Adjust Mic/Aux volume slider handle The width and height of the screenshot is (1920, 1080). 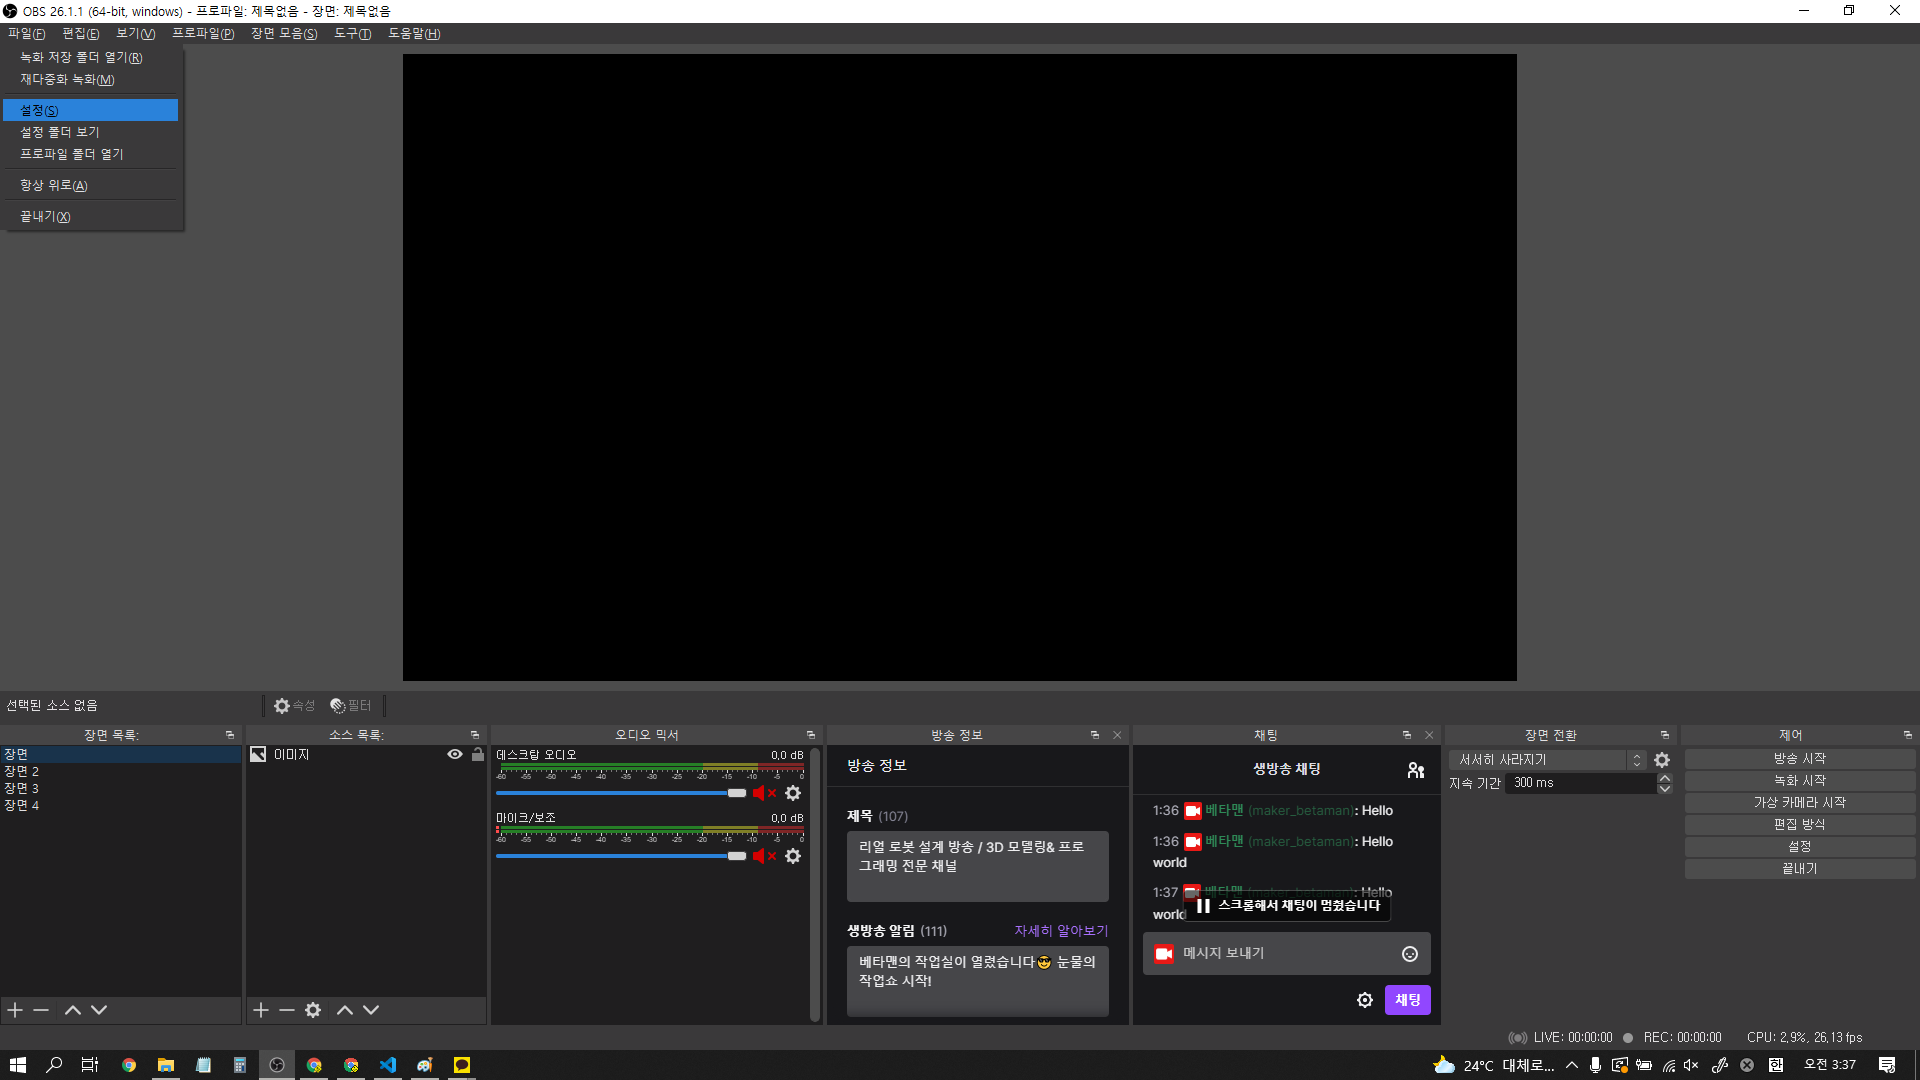coord(737,856)
